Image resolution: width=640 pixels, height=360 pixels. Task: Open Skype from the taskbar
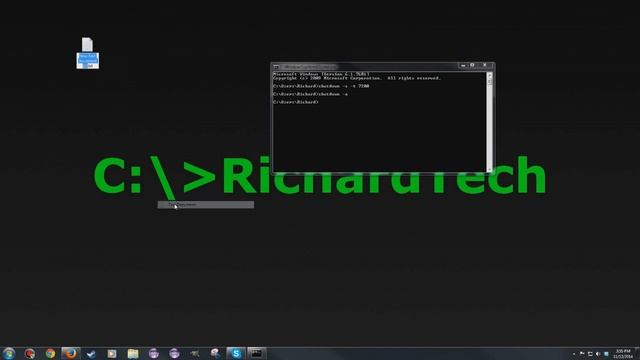pos(236,353)
